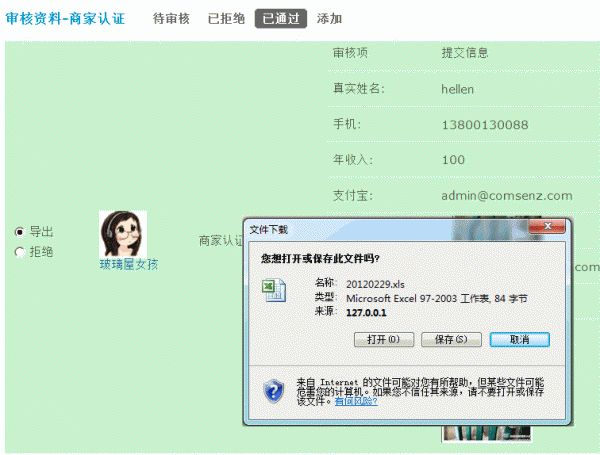600x455 pixels.
Task: Click the Excel file icon in download dialog
Action: pyautogui.click(x=272, y=289)
